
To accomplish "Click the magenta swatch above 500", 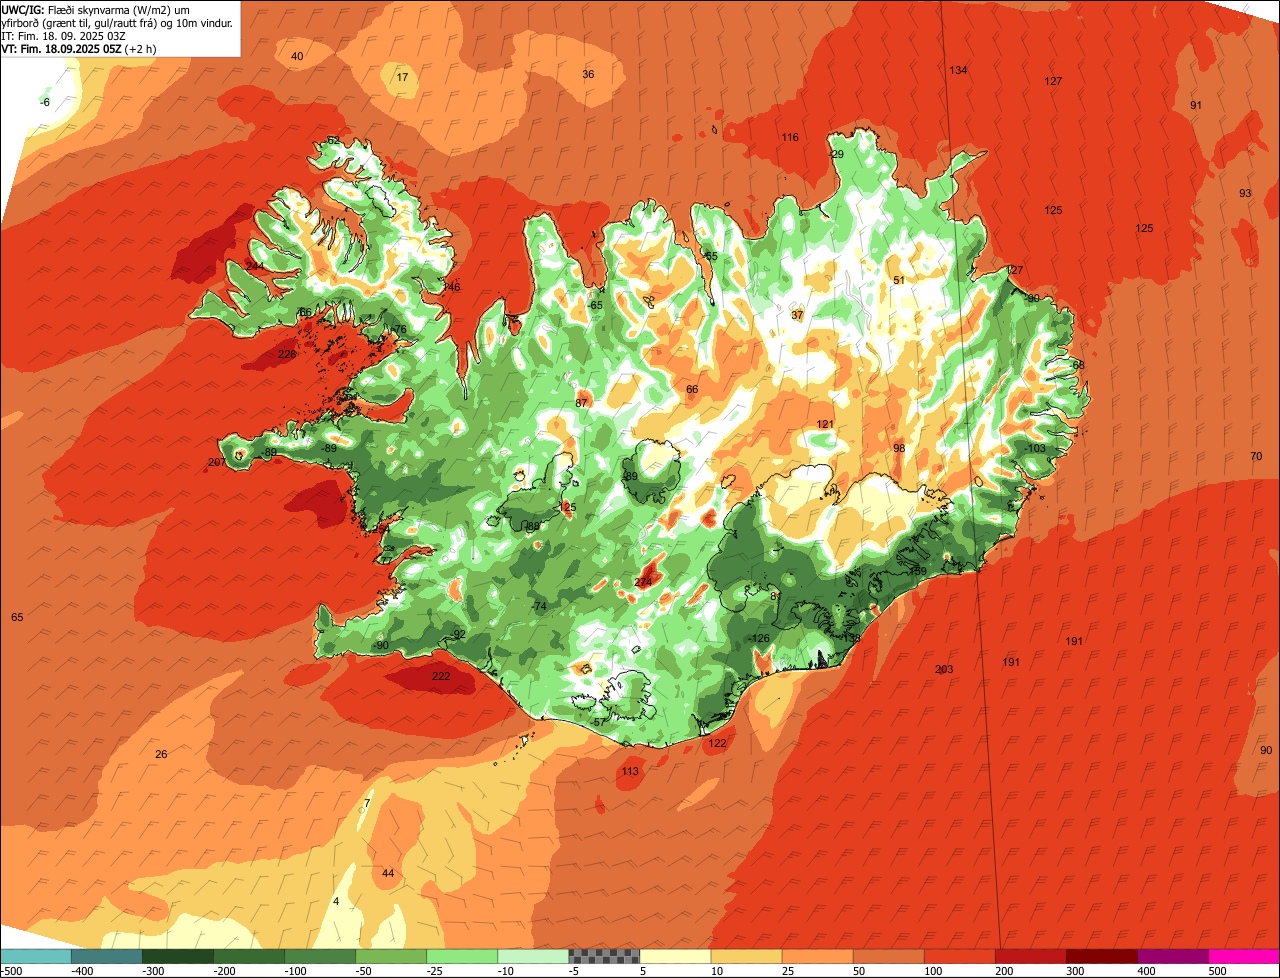I will [1244, 956].
